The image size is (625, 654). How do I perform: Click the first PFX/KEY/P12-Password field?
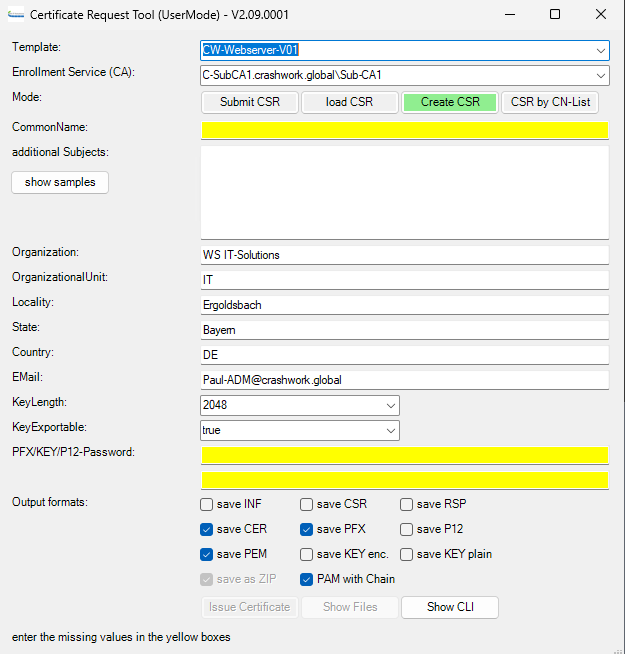405,455
